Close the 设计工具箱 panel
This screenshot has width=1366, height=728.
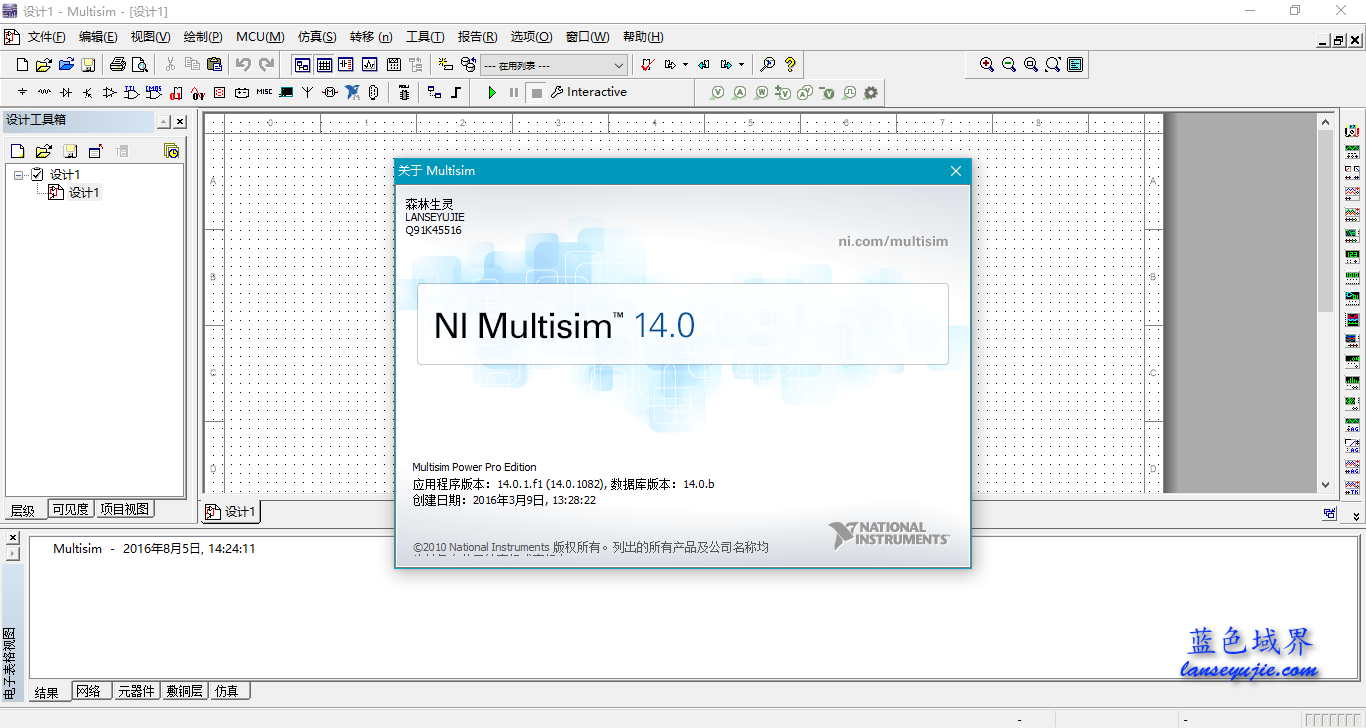[180, 122]
